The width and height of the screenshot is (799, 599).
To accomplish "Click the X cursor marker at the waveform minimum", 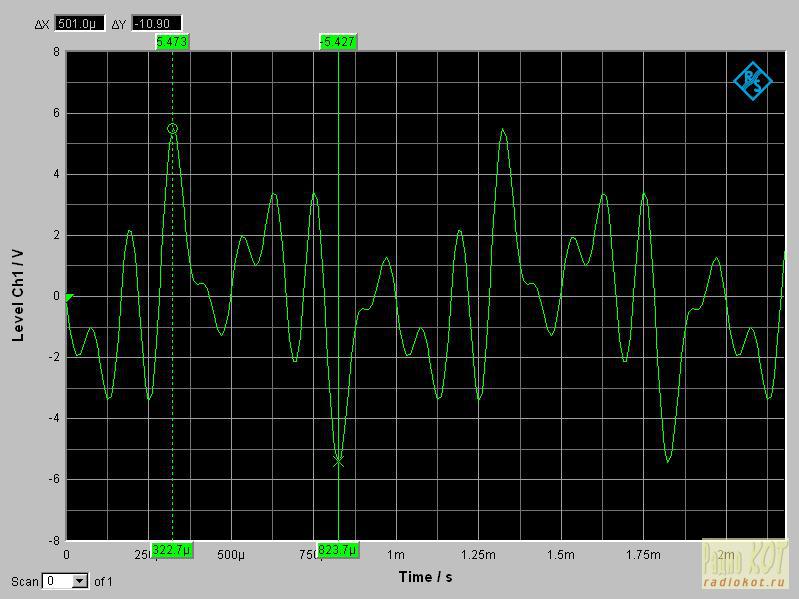I will (x=338, y=461).
